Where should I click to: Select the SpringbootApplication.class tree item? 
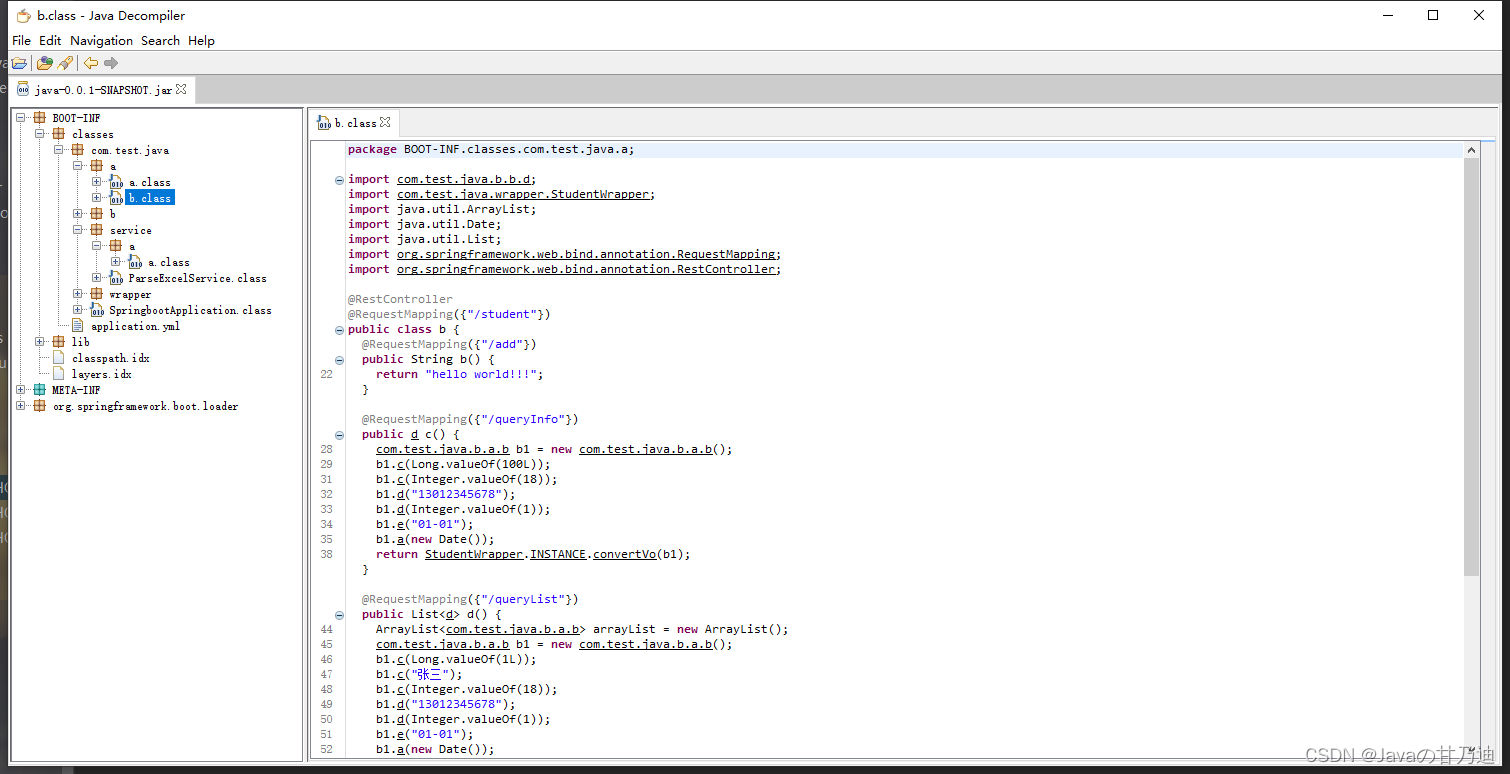[190, 310]
